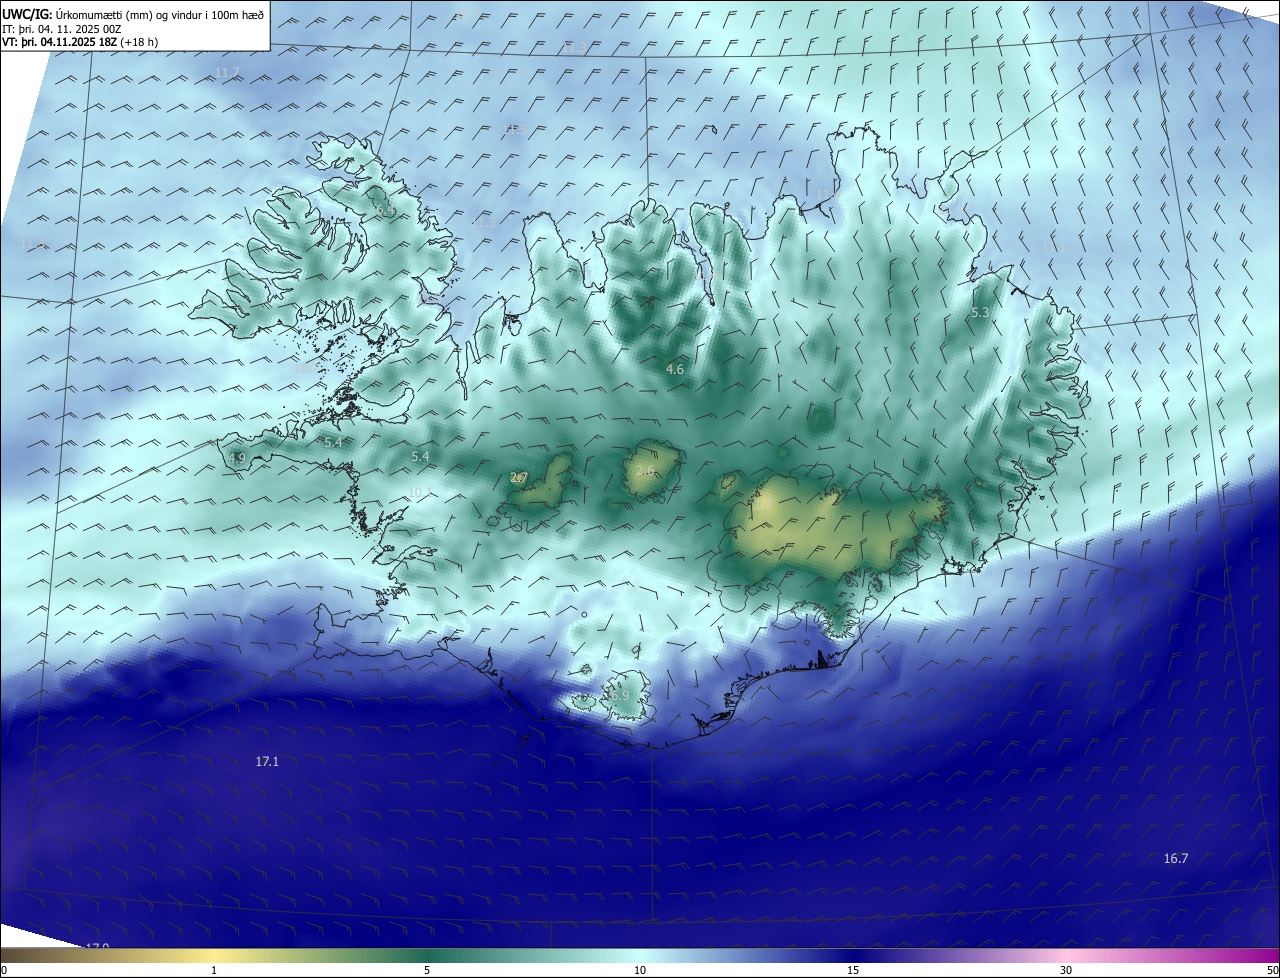Click the '30' tick label on the color scale
Image resolution: width=1280 pixels, height=978 pixels.
coord(1066,970)
